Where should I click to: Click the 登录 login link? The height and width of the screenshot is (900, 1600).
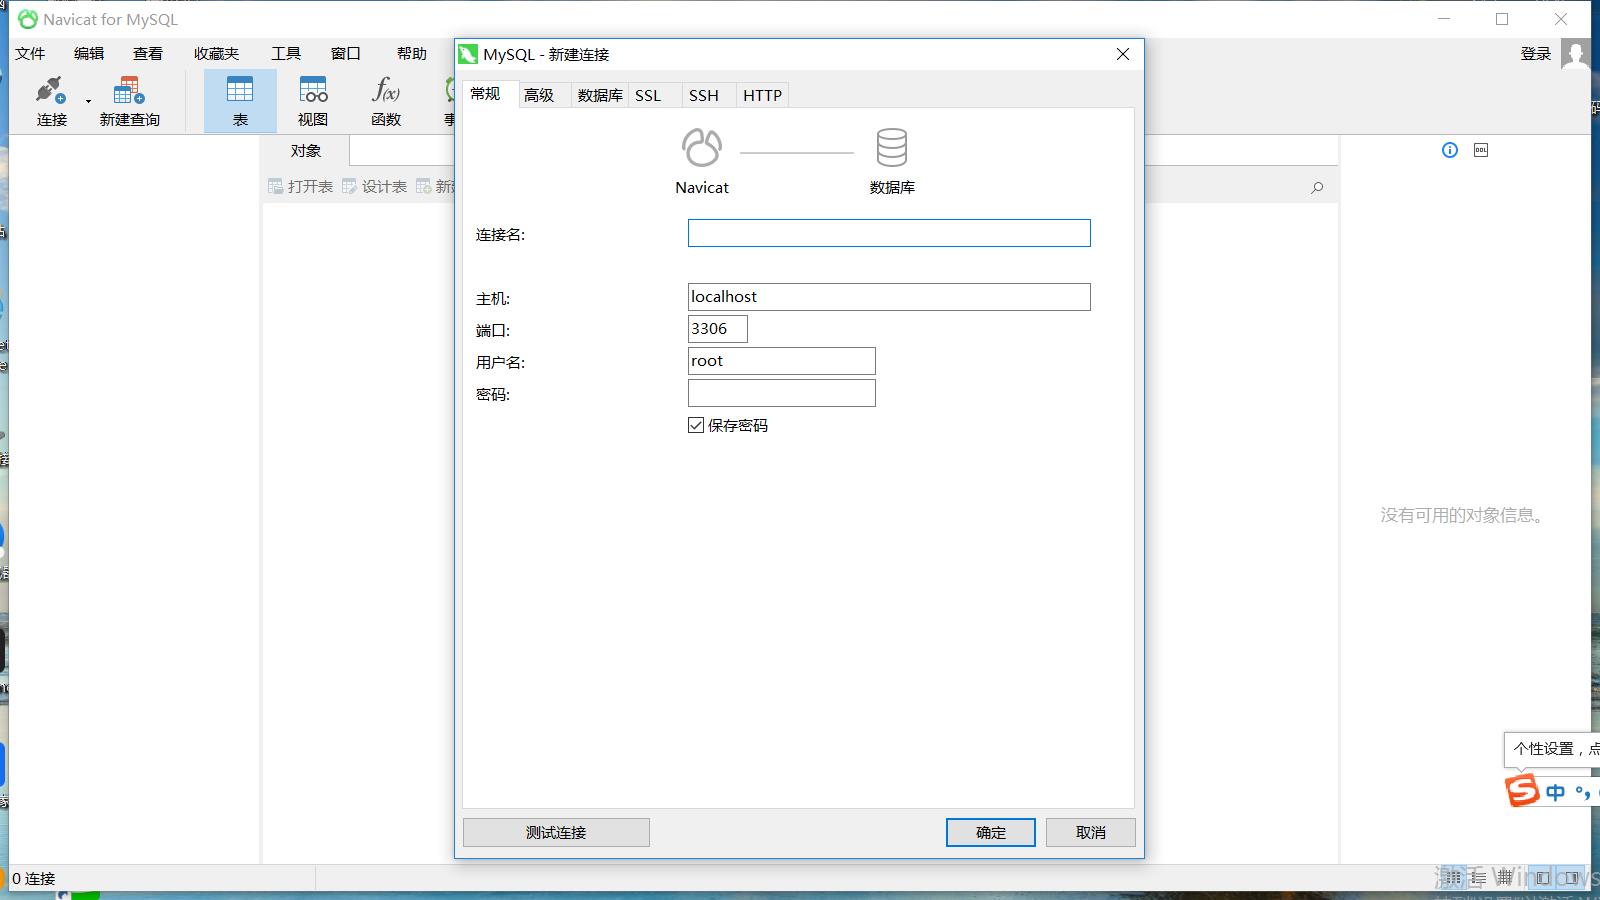(x=1536, y=54)
